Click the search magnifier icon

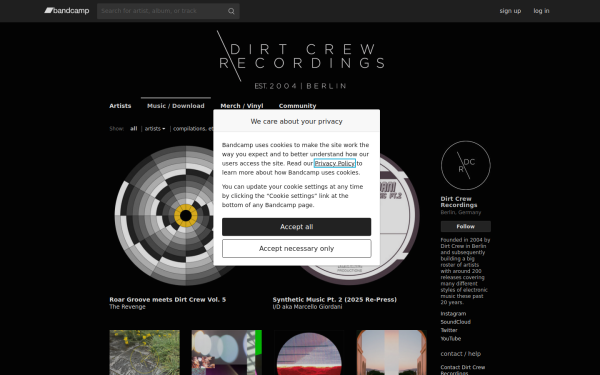(x=231, y=11)
